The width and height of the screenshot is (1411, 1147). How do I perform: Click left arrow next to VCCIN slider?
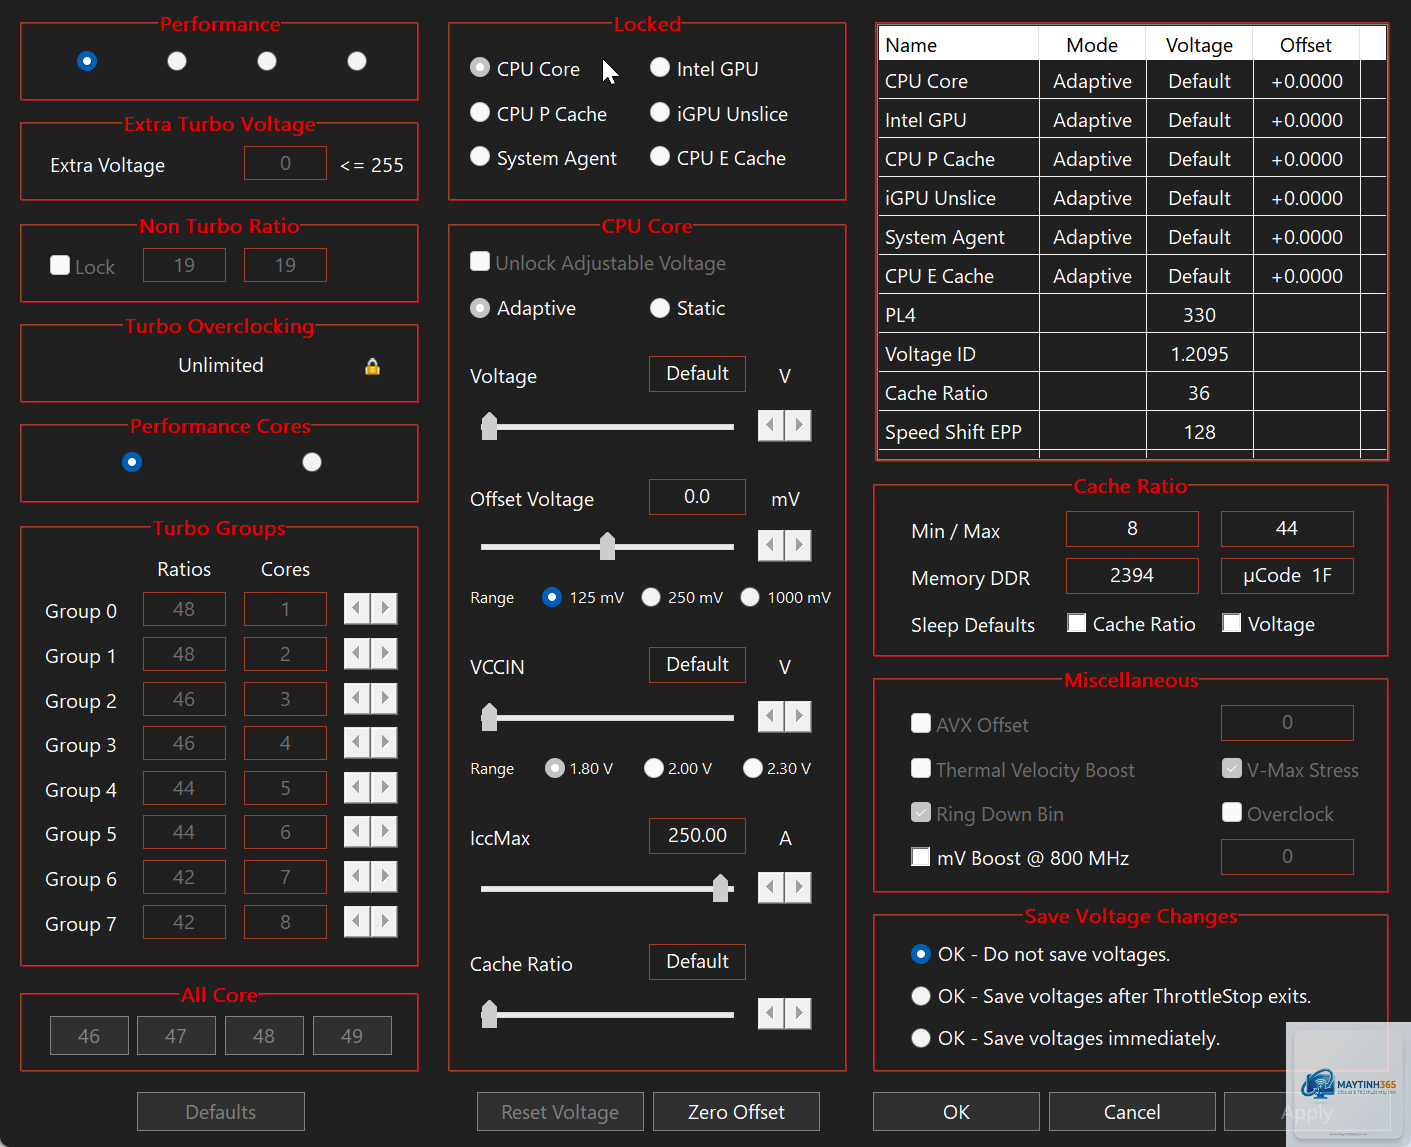(x=771, y=716)
